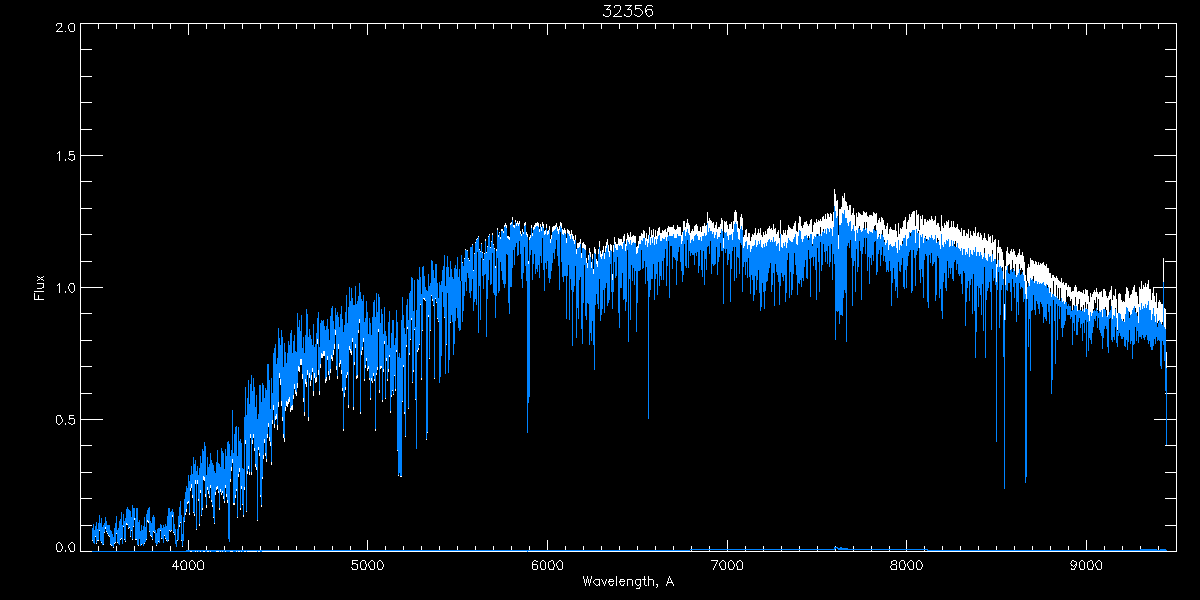Click the 0.5 flux tick label
The image size is (1200, 600).
[65, 419]
